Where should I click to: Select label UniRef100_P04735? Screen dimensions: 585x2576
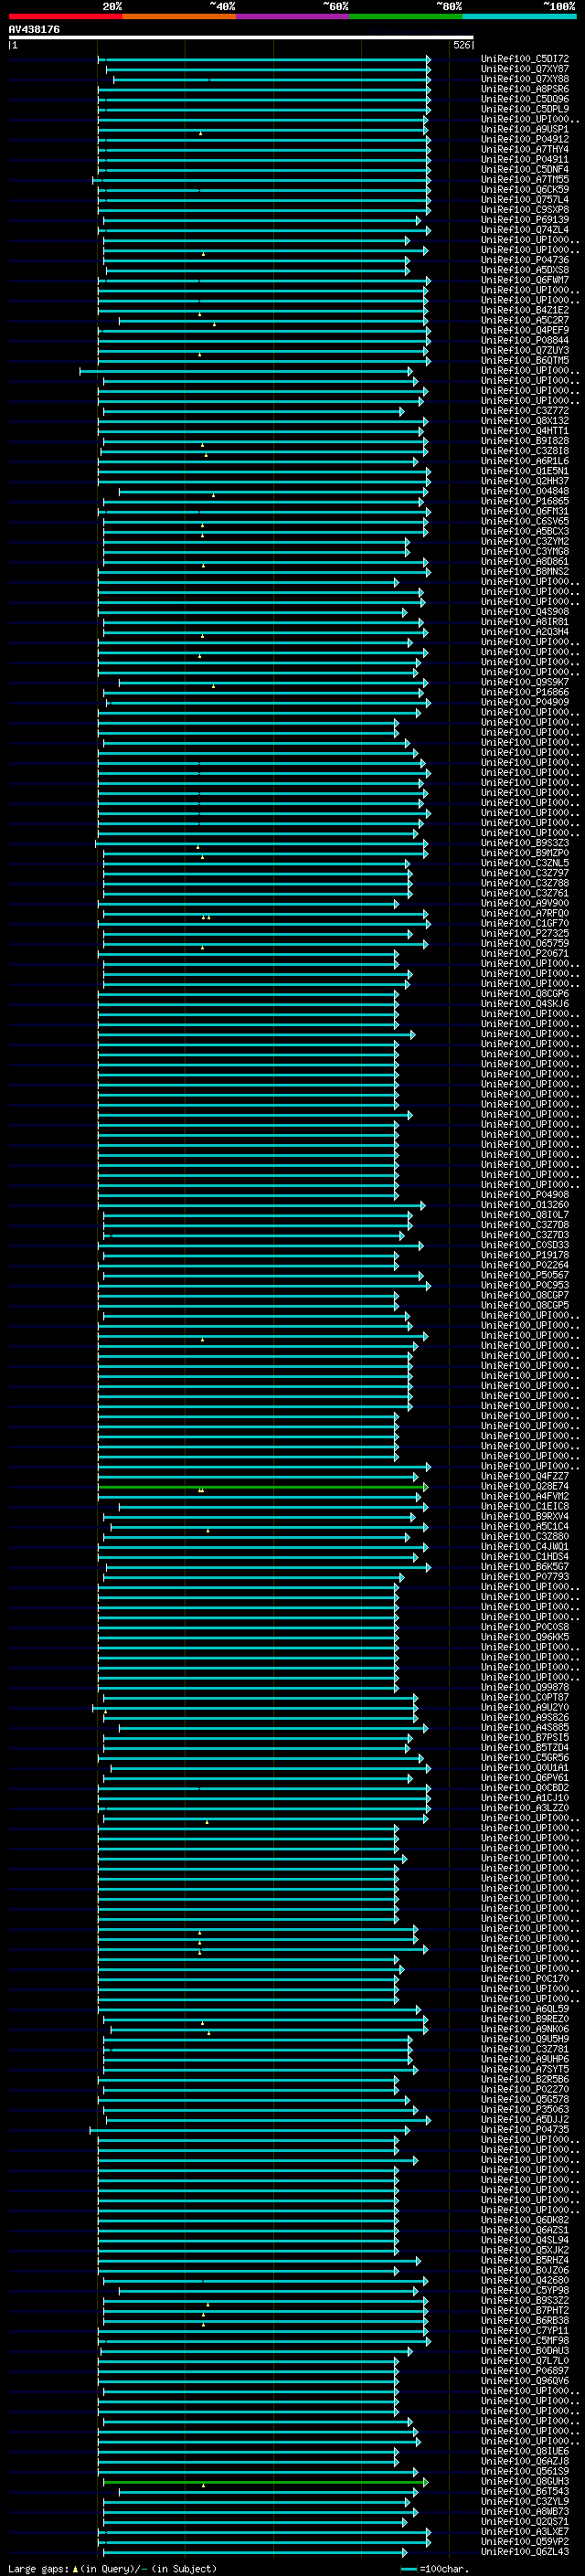coord(525,2129)
